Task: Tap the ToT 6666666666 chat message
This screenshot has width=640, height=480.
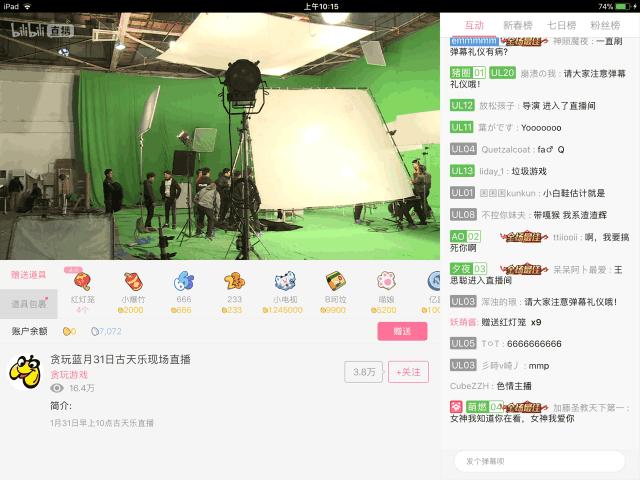Action: pos(506,344)
